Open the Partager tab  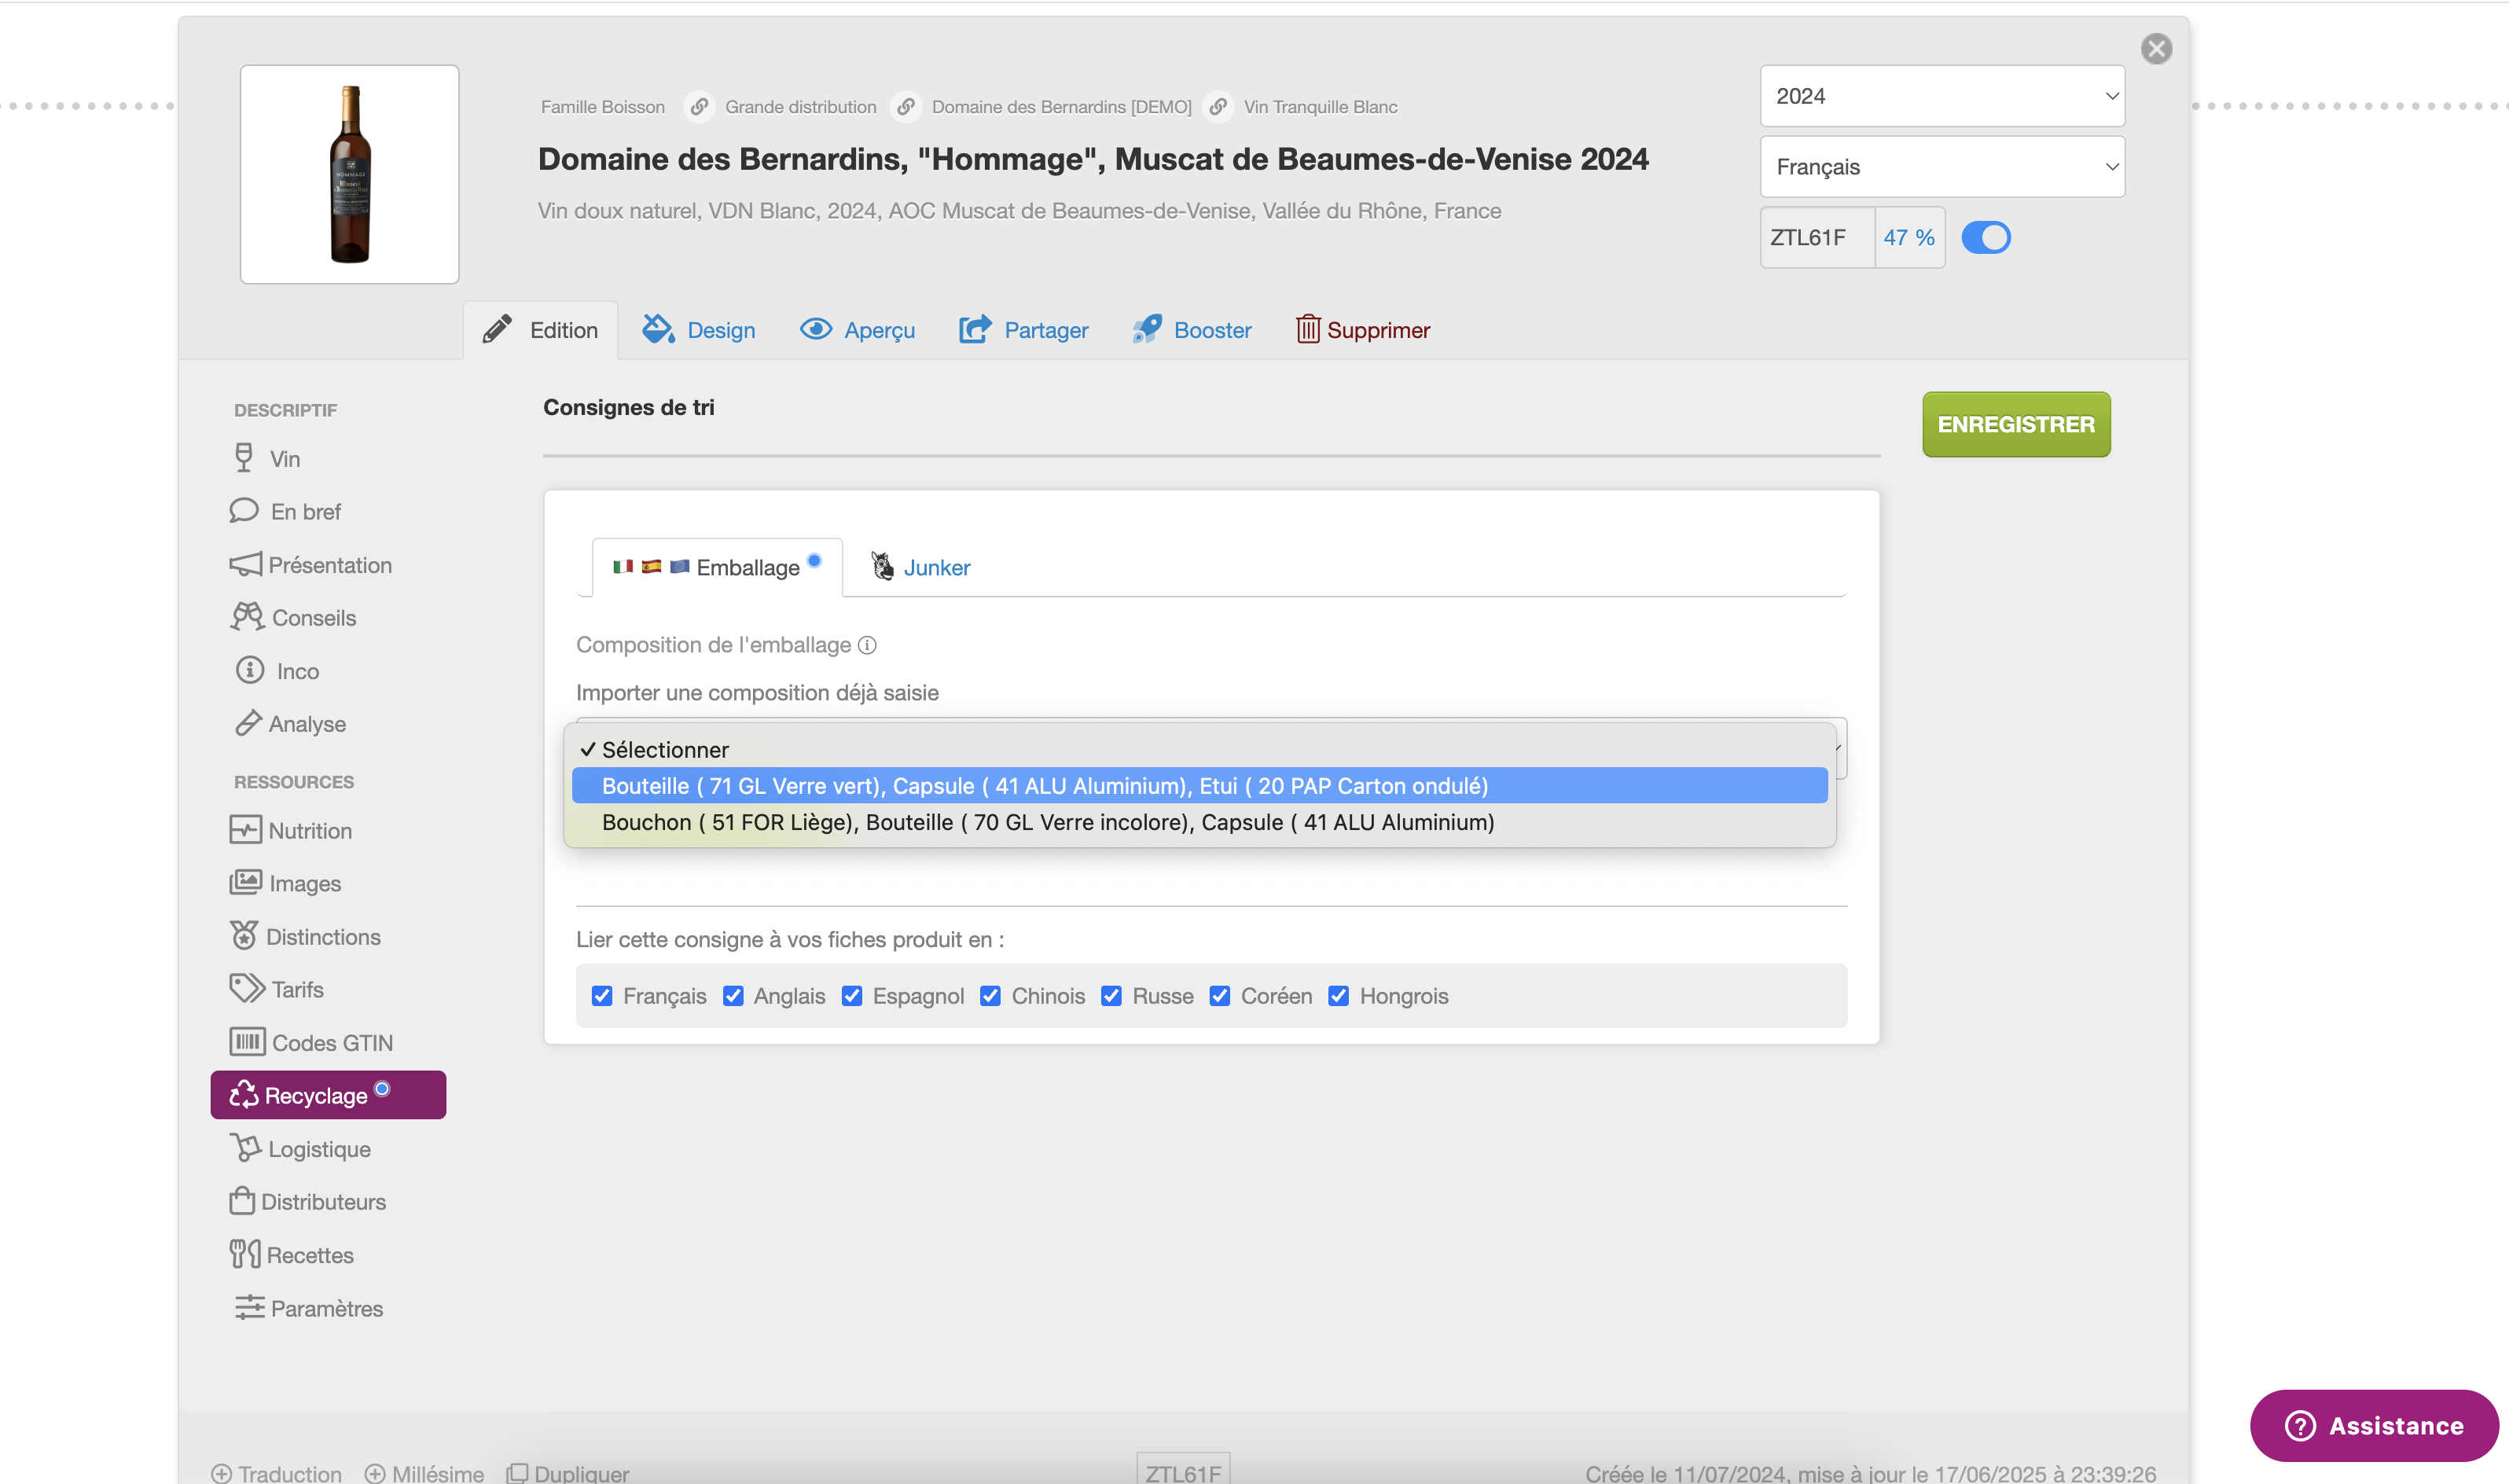[x=1023, y=330]
